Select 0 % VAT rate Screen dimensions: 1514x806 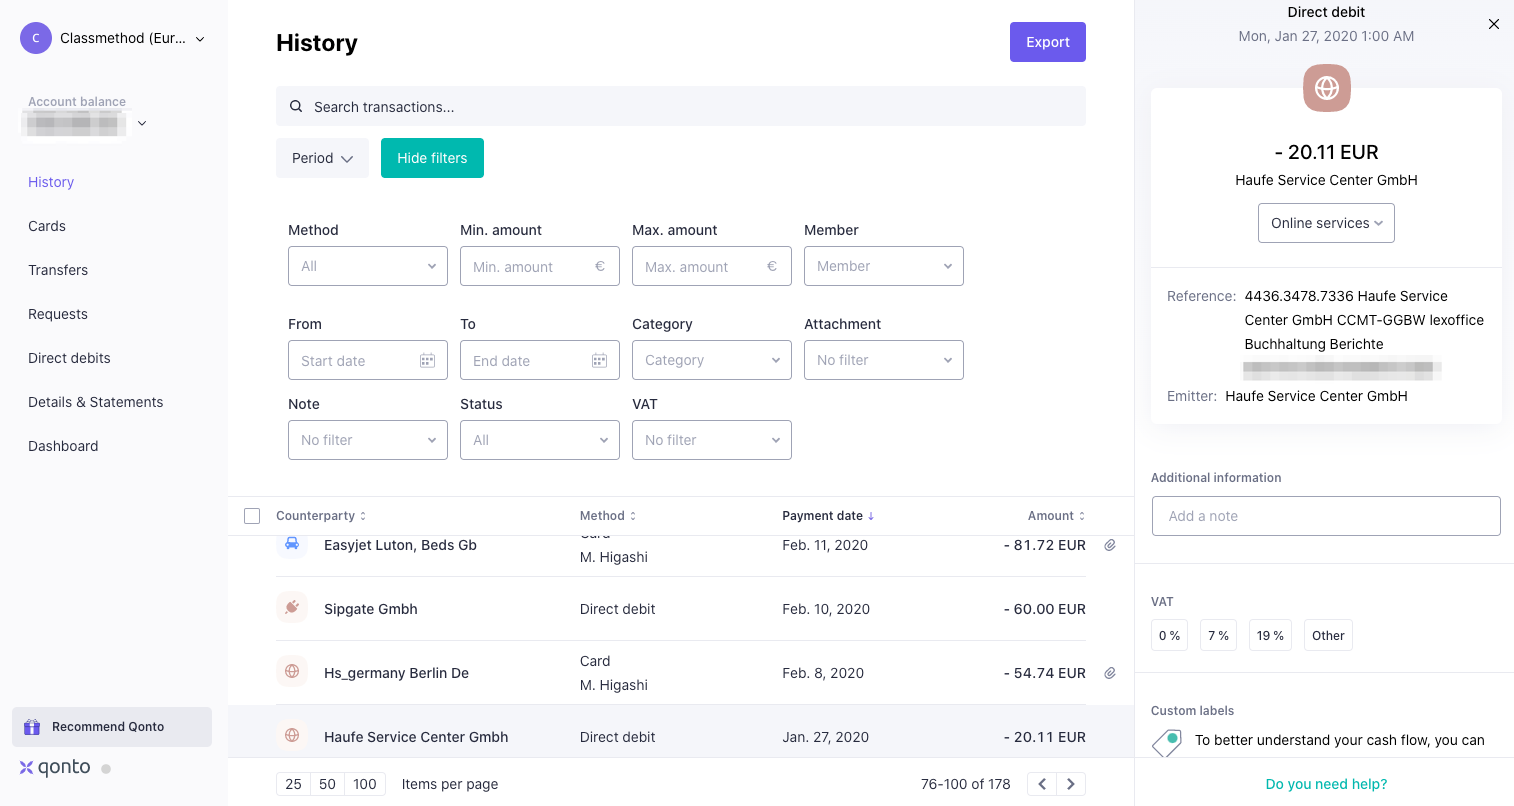click(x=1169, y=636)
